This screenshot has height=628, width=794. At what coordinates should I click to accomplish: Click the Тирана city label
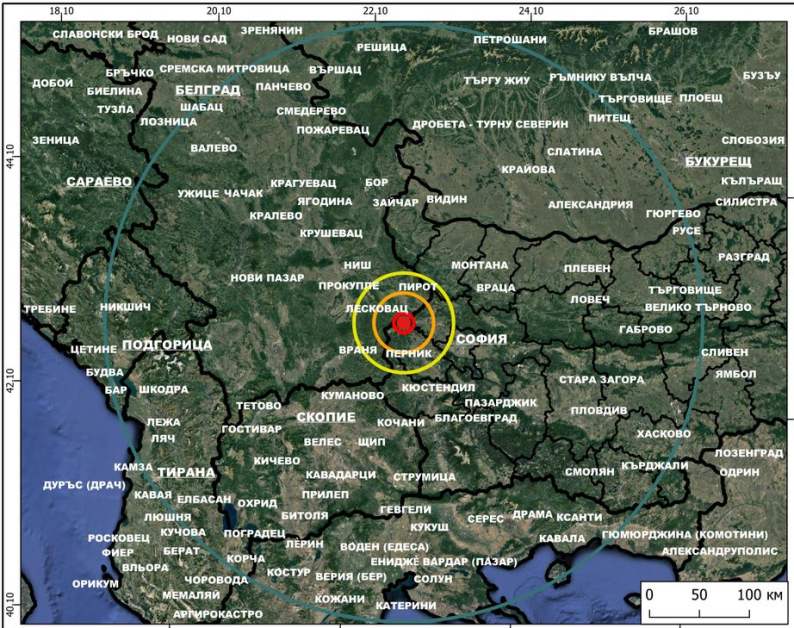pos(185,472)
